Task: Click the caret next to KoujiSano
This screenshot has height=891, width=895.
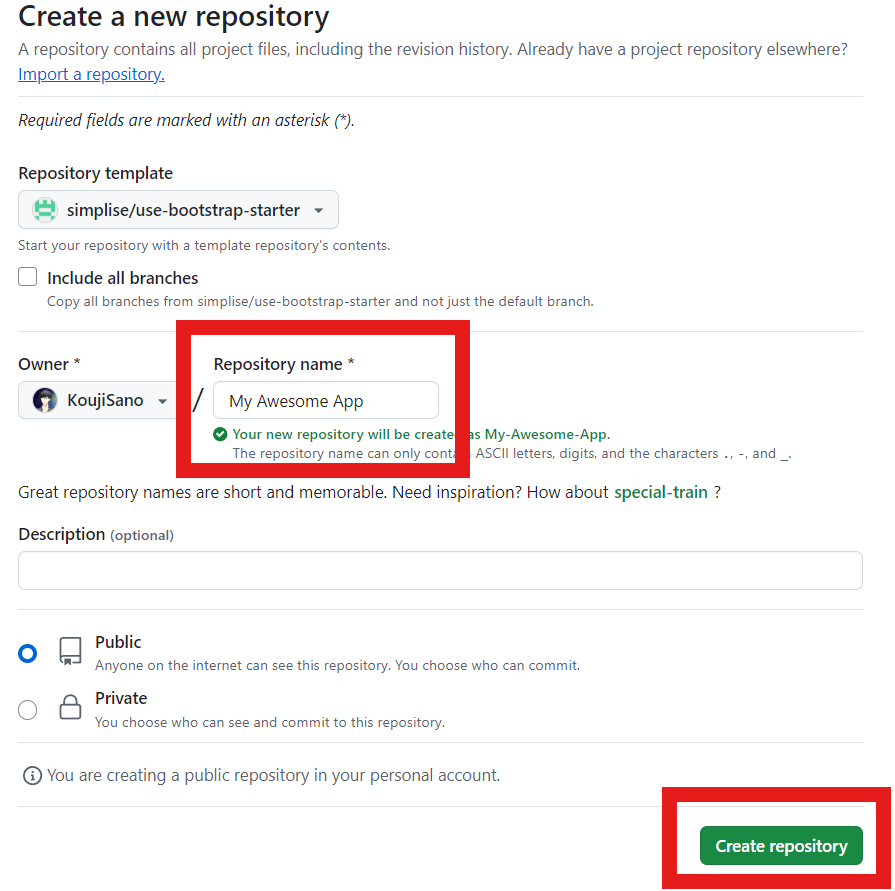Action: pyautogui.click(x=160, y=399)
